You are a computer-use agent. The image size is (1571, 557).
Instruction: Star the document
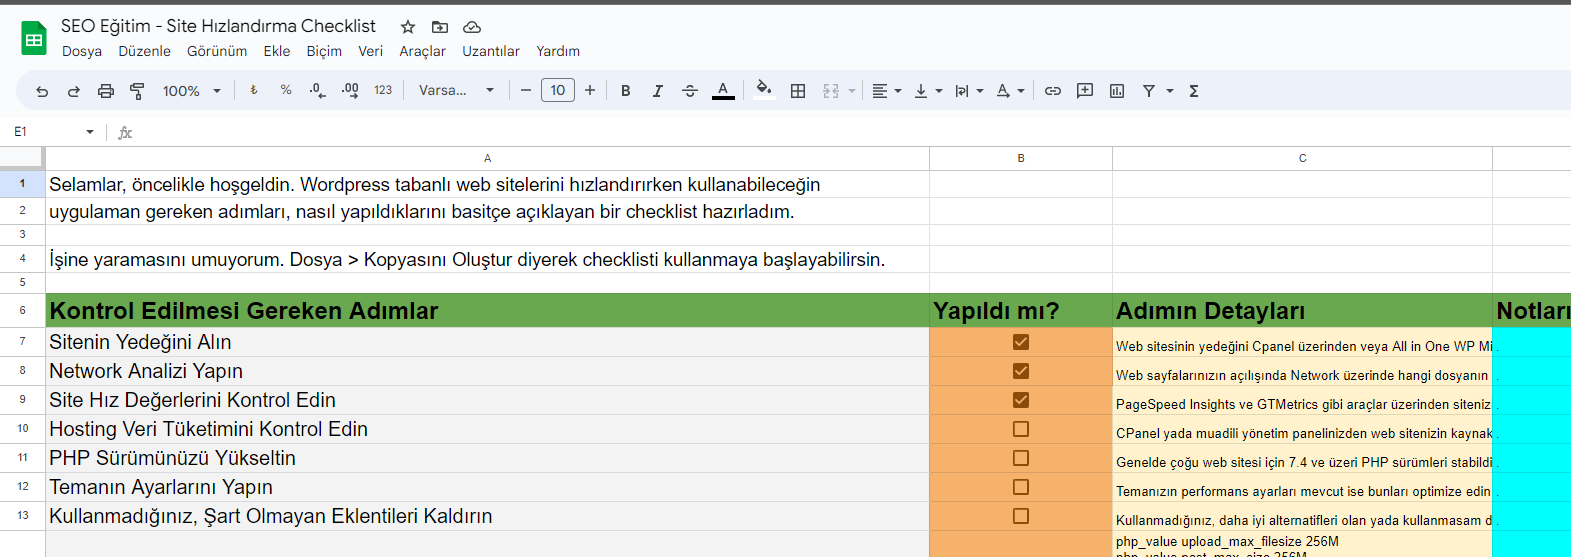[x=408, y=27]
